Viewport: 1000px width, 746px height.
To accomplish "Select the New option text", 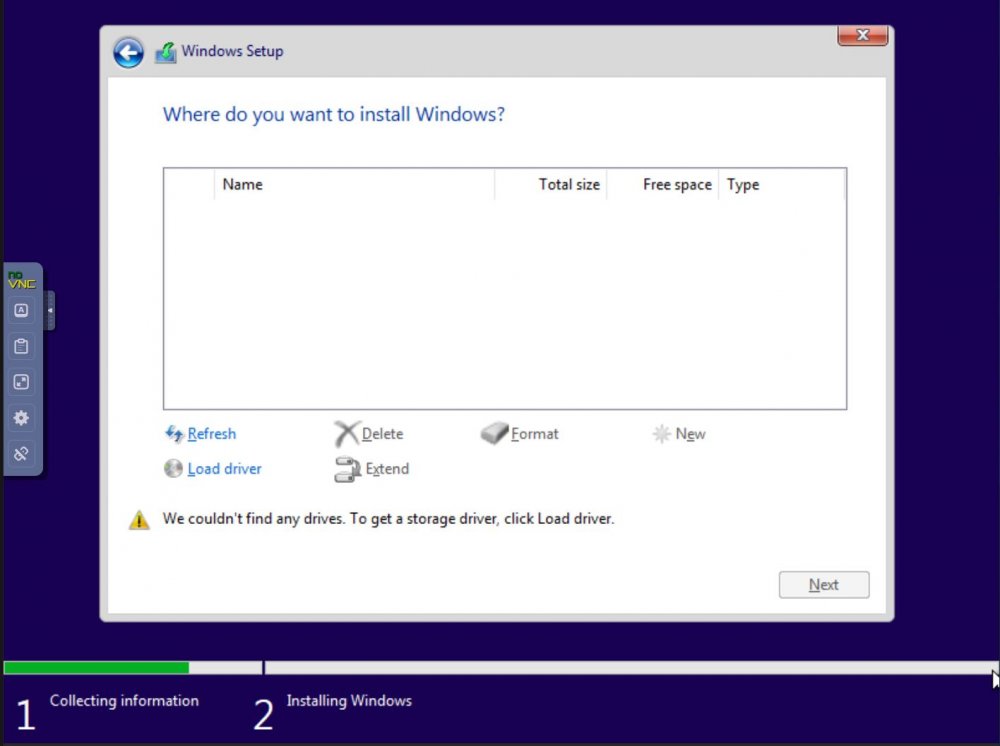I will pyautogui.click(x=691, y=434).
